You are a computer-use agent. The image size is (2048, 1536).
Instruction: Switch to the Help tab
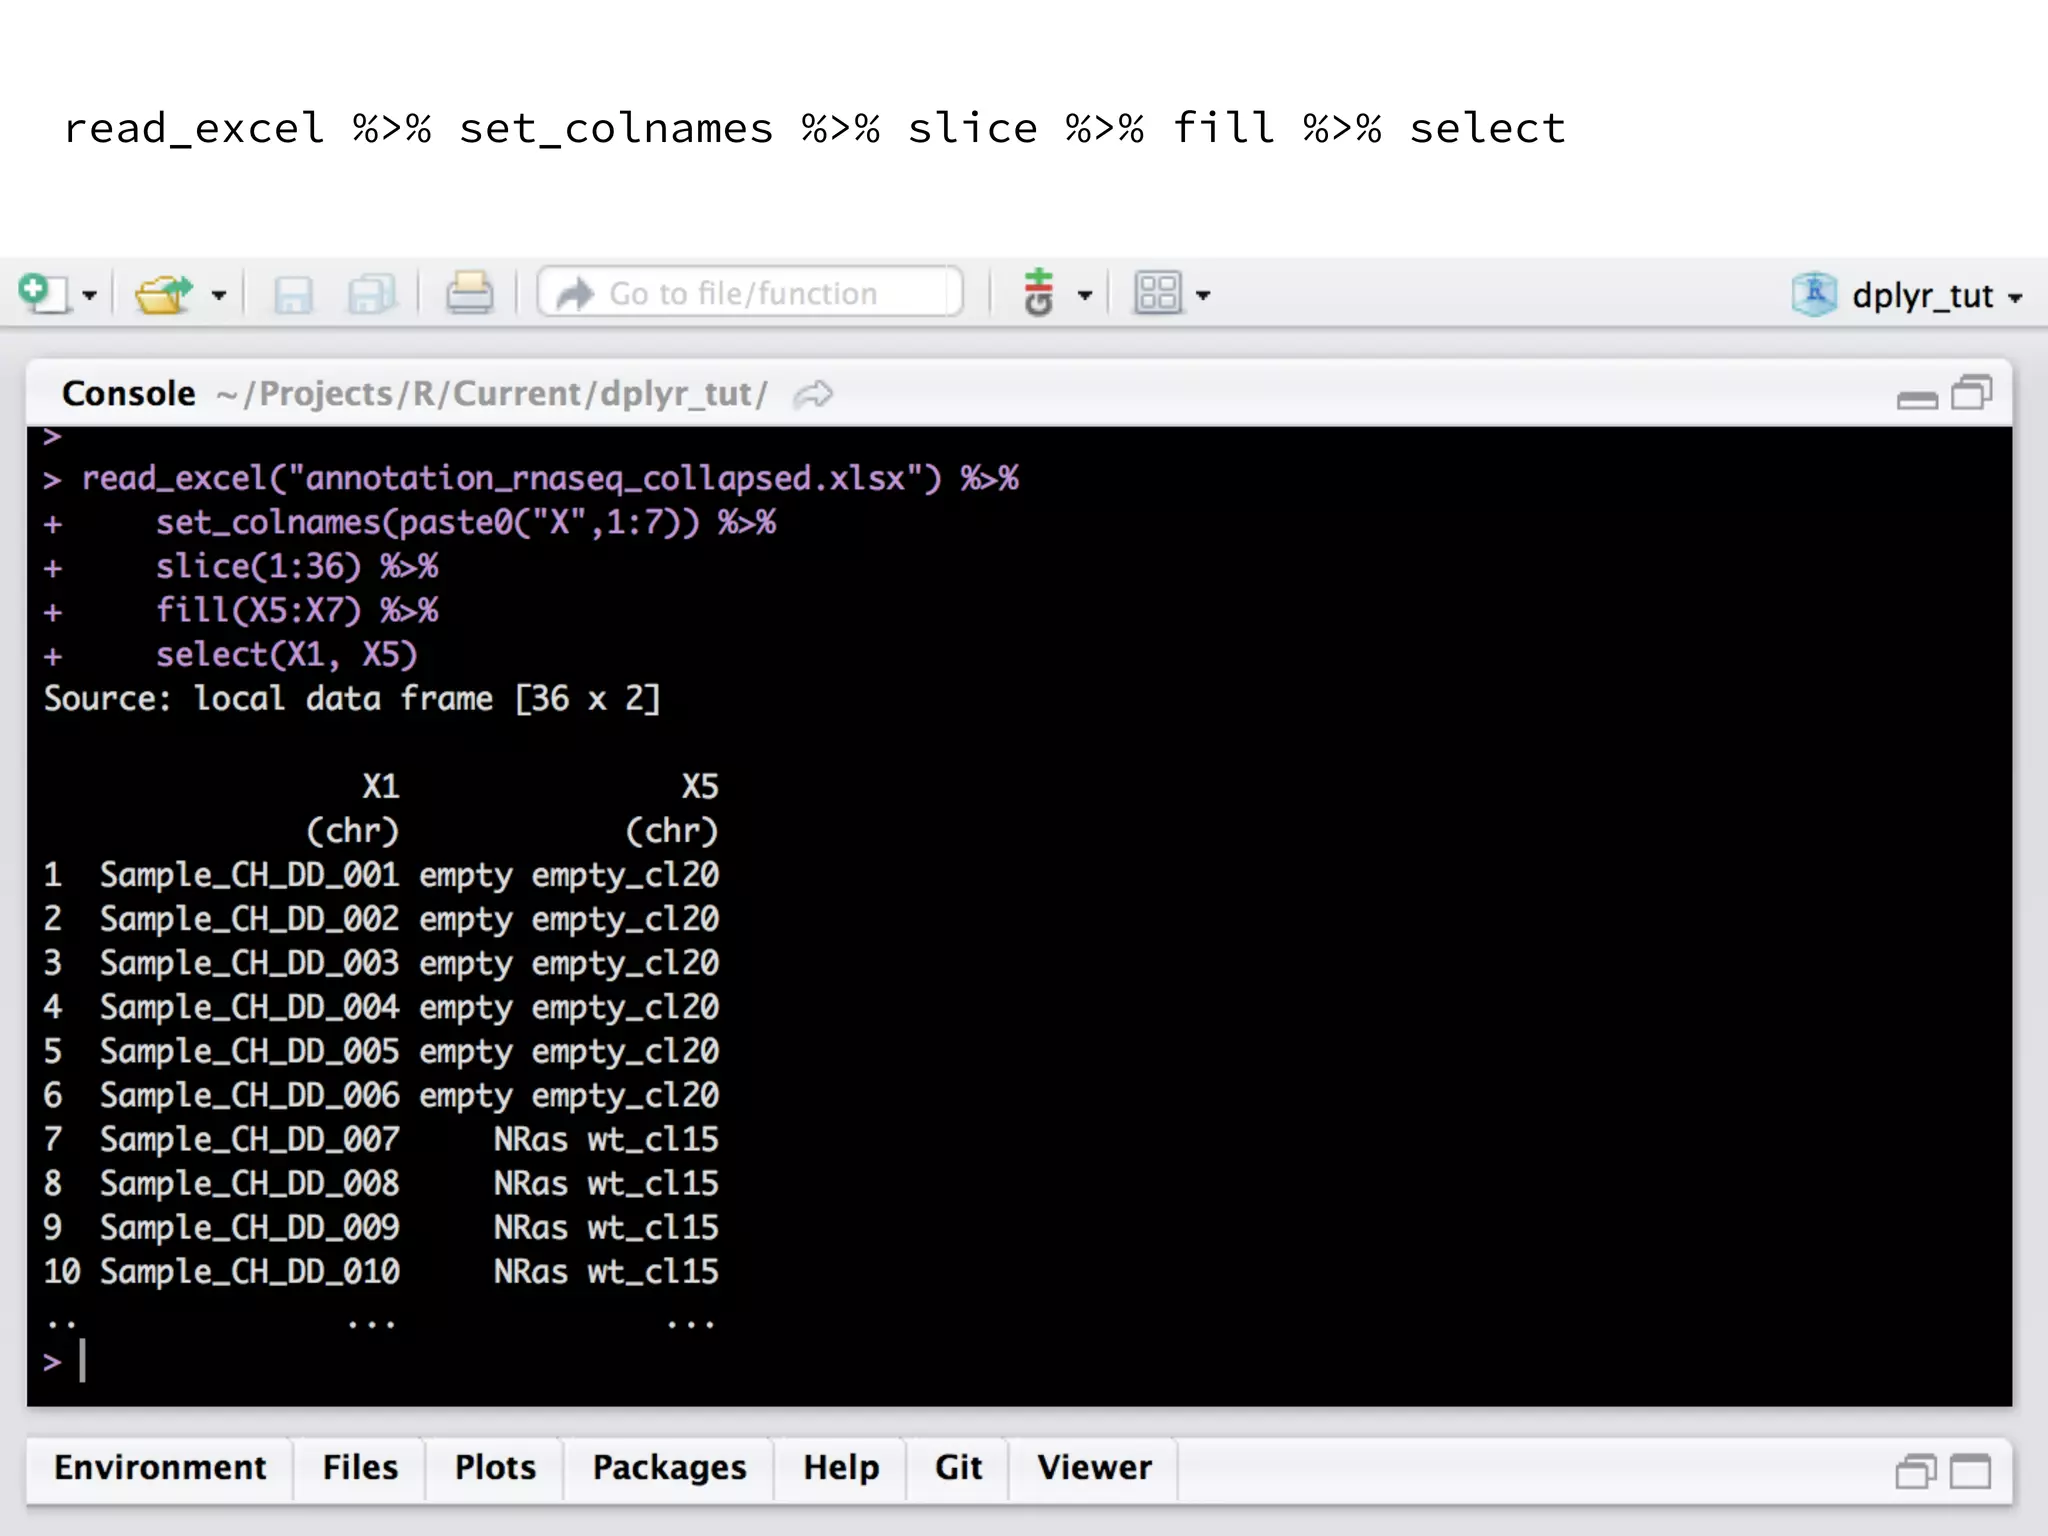[841, 1468]
